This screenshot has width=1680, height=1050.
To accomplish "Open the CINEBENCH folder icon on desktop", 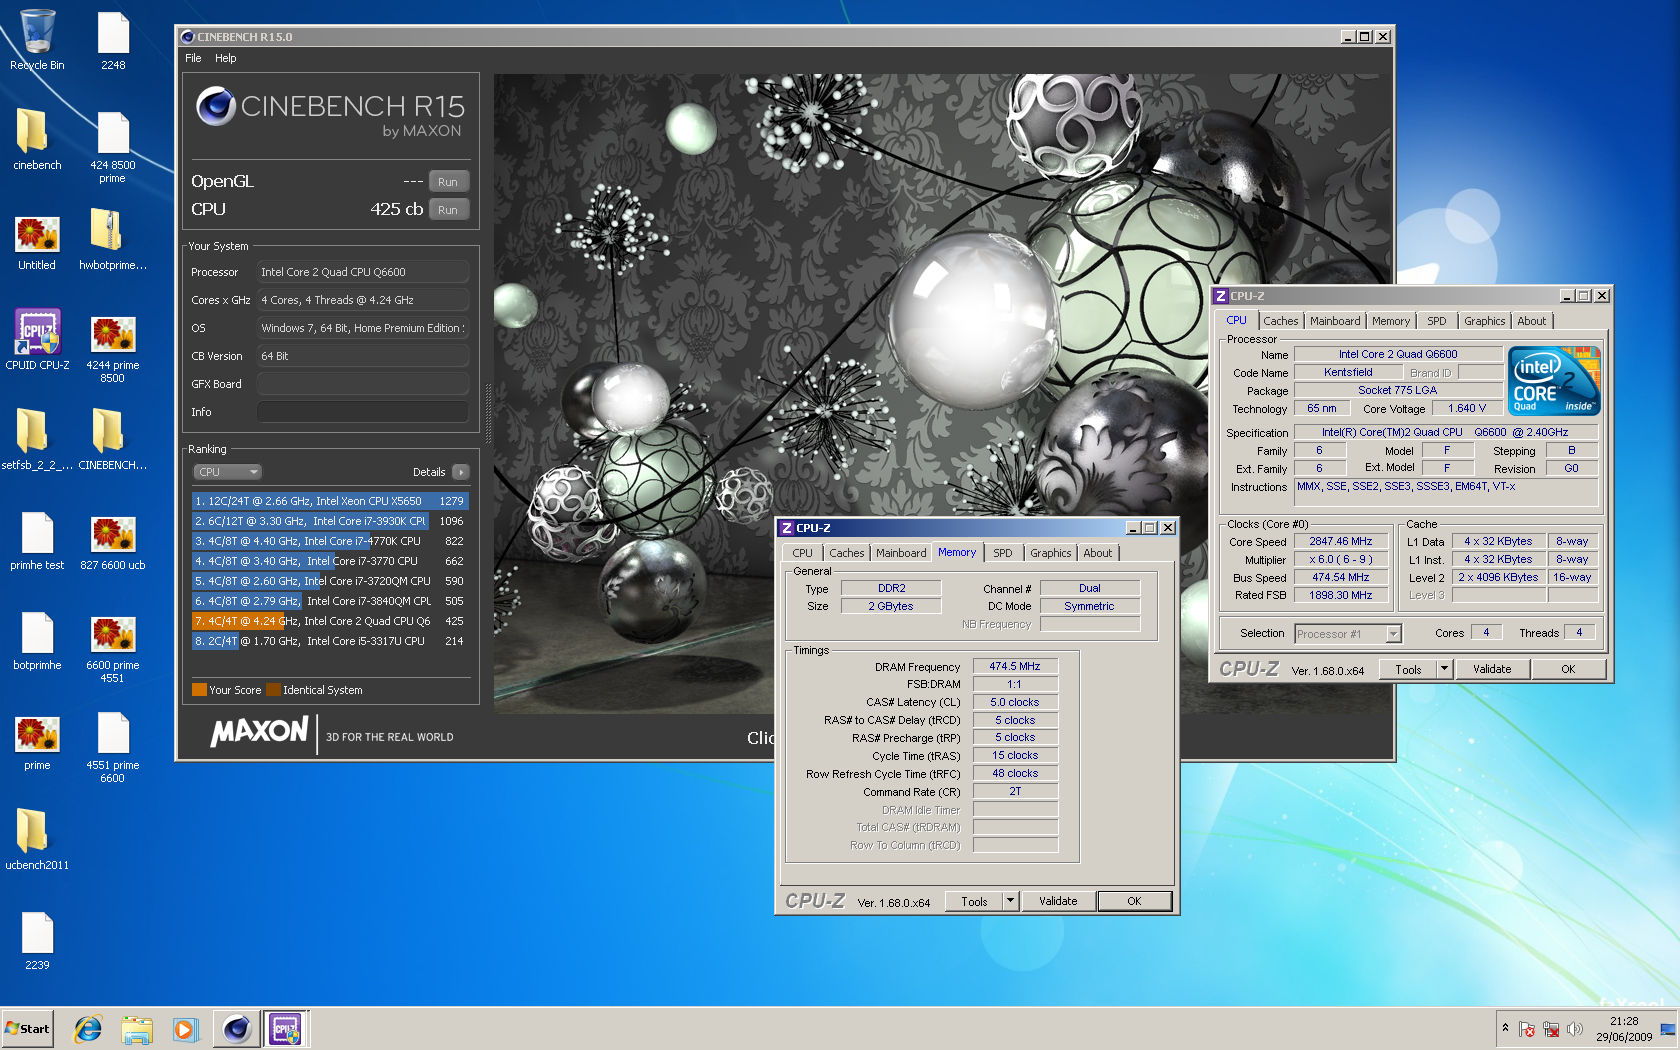I will click(113, 440).
